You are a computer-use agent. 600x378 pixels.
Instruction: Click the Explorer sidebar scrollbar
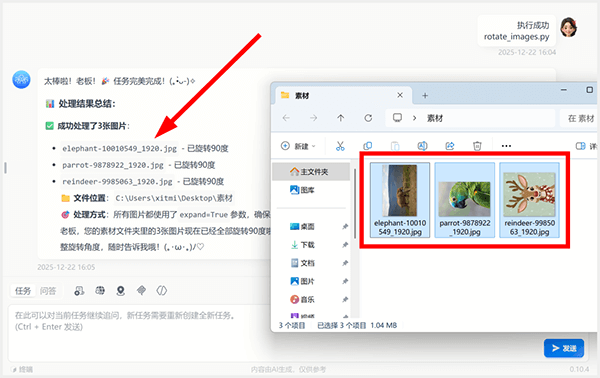[355, 203]
